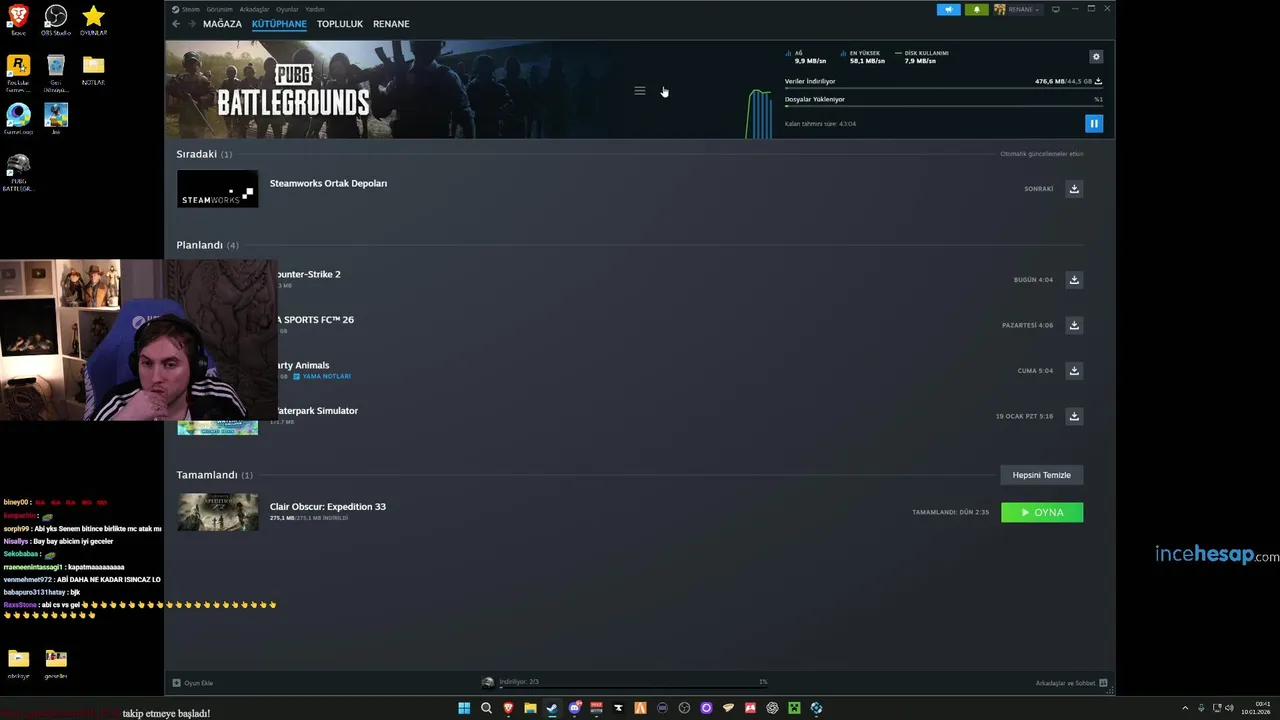Open File Explorer from taskbar
Viewport: 1280px width, 720px height.
pyautogui.click(x=530, y=708)
